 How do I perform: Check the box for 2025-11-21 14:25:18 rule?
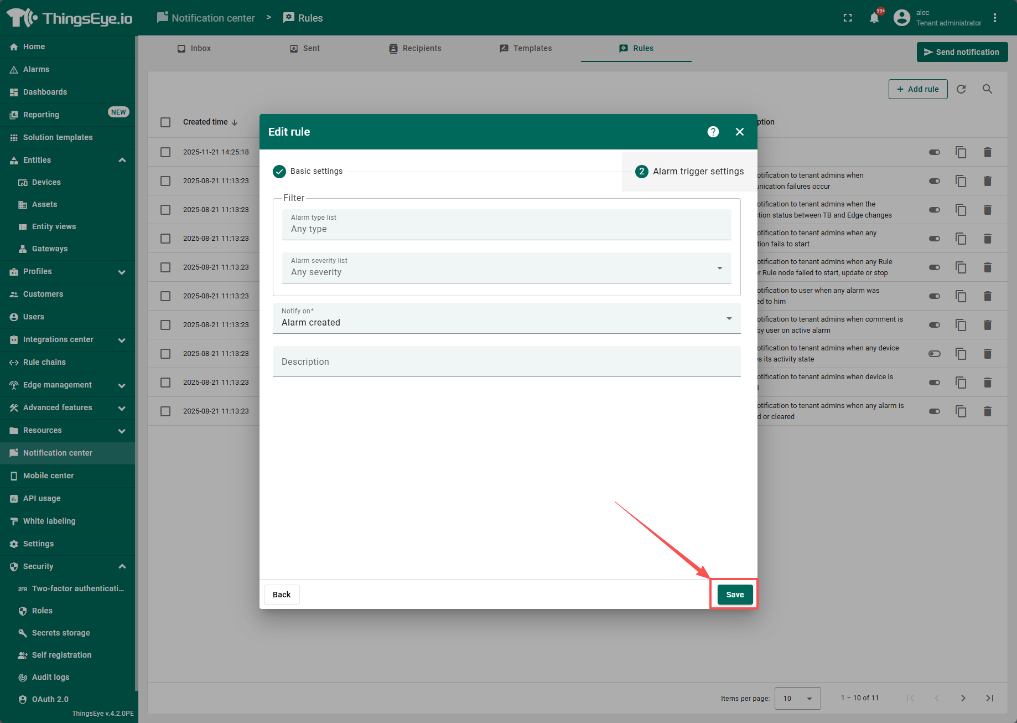(x=166, y=152)
